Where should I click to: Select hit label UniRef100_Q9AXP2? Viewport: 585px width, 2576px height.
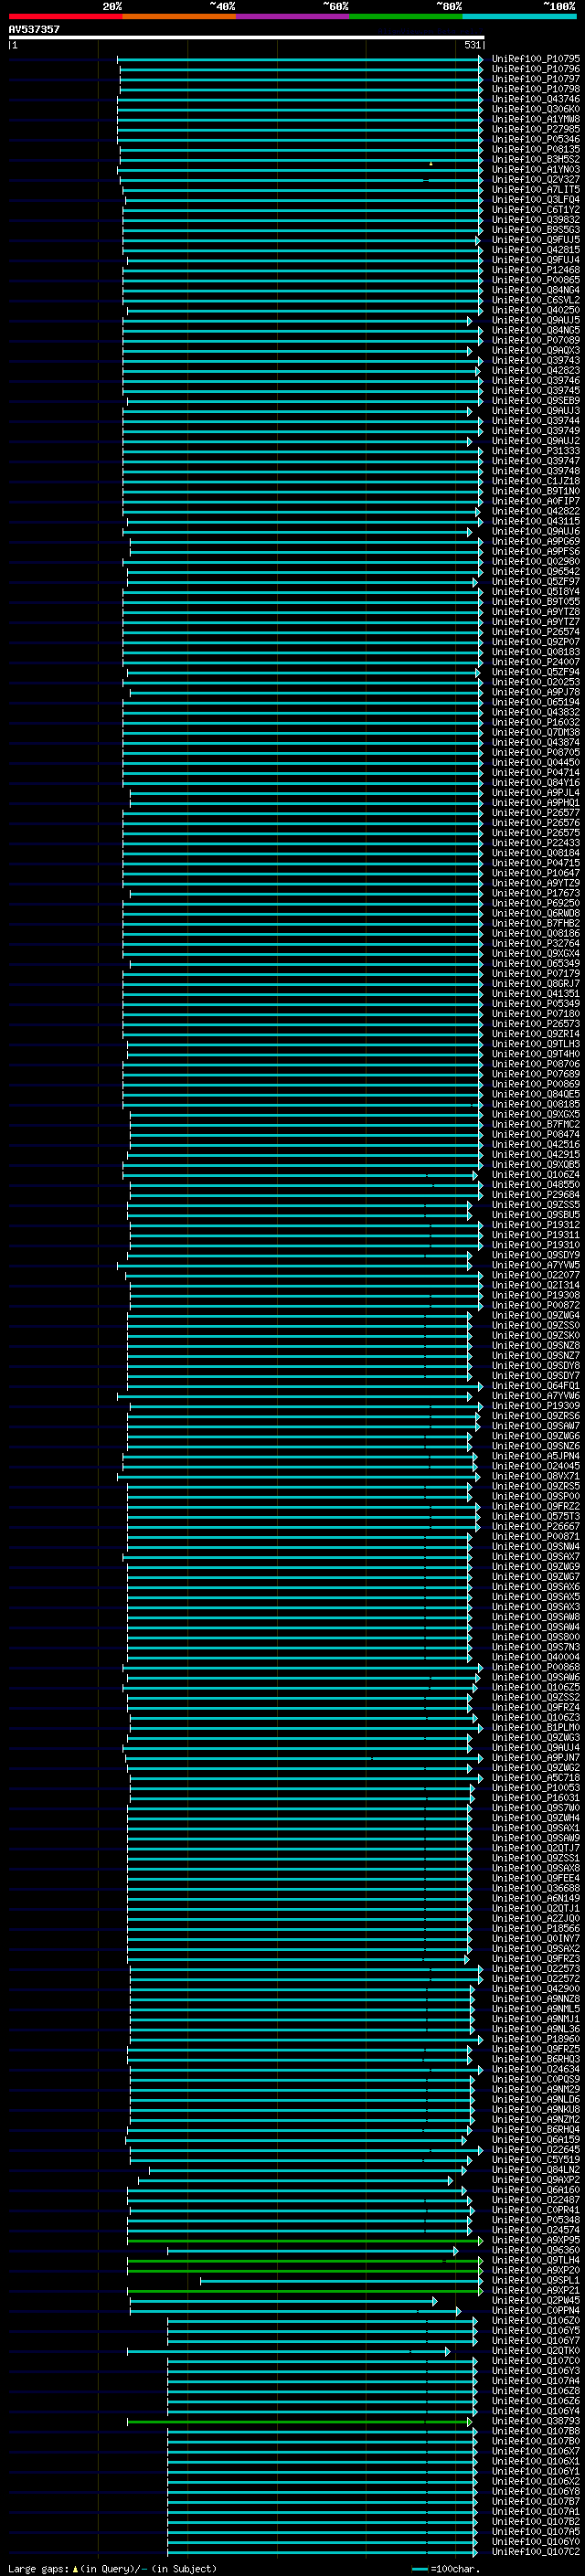tap(536, 2179)
